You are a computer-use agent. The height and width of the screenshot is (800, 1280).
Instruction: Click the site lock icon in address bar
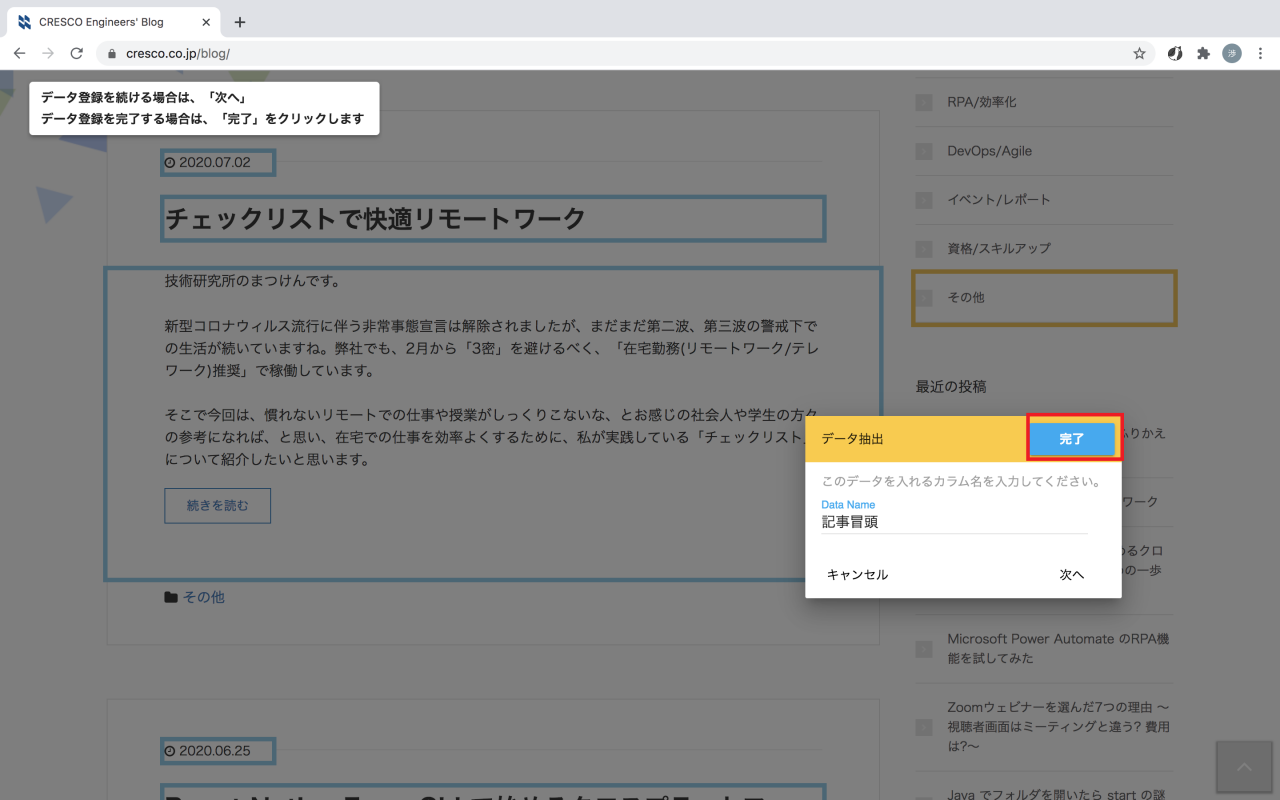coord(112,53)
